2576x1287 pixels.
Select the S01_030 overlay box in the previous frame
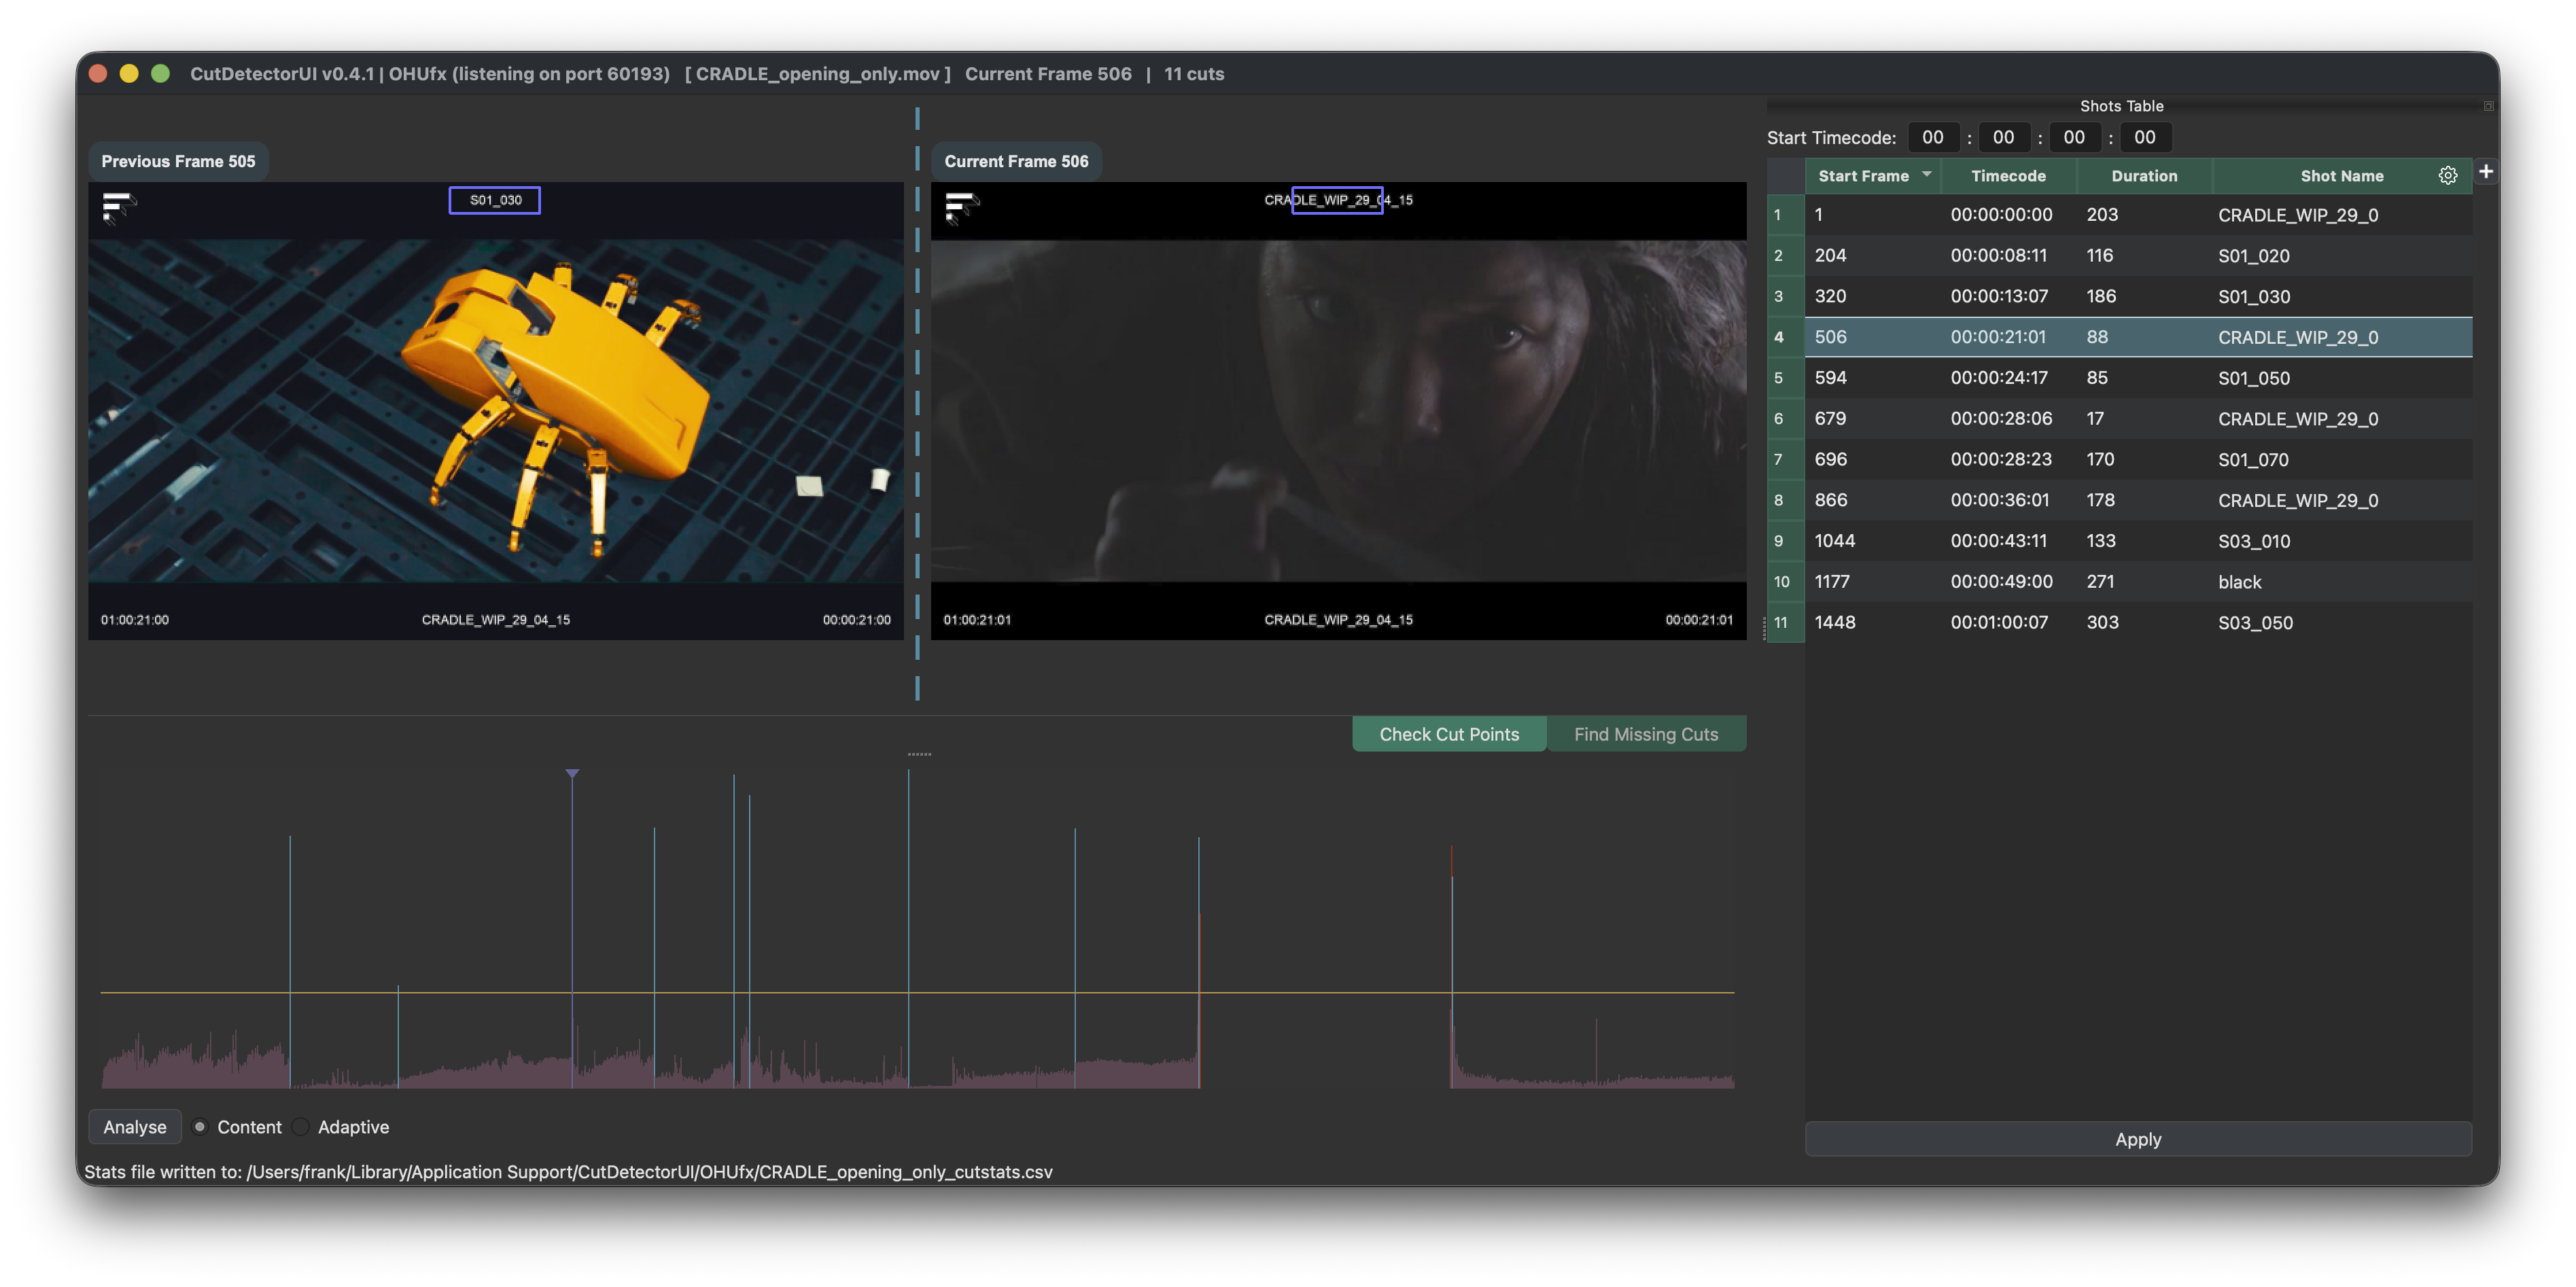[495, 200]
